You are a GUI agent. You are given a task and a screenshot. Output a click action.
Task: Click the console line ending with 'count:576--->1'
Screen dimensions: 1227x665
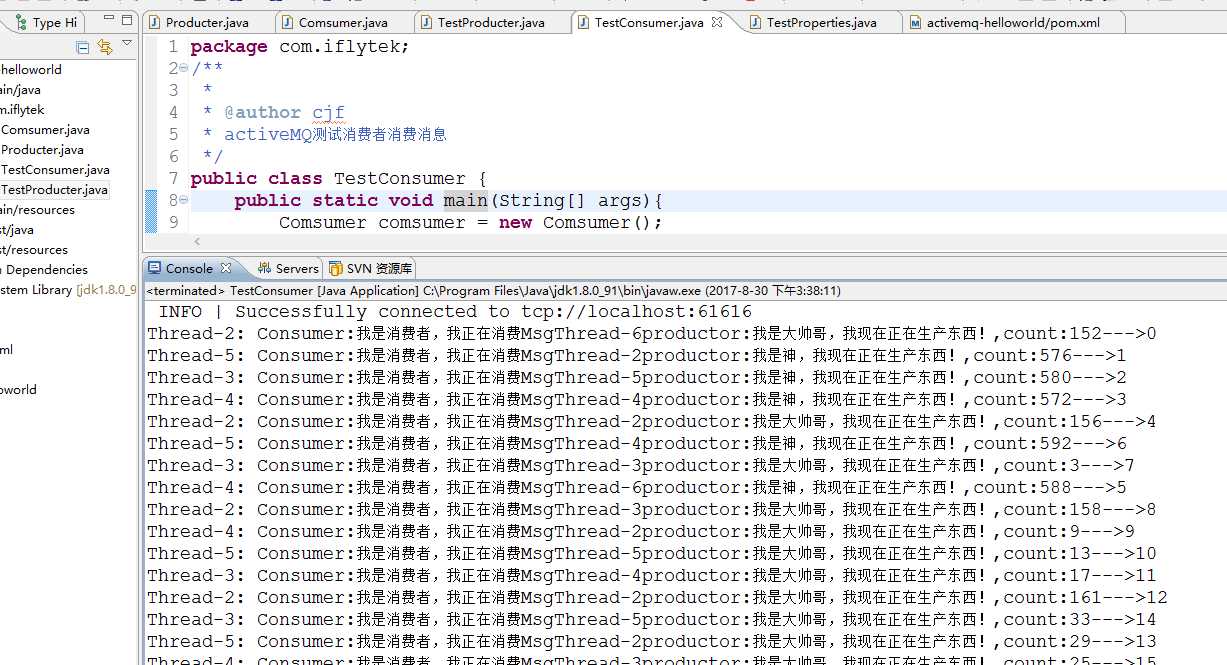637,355
